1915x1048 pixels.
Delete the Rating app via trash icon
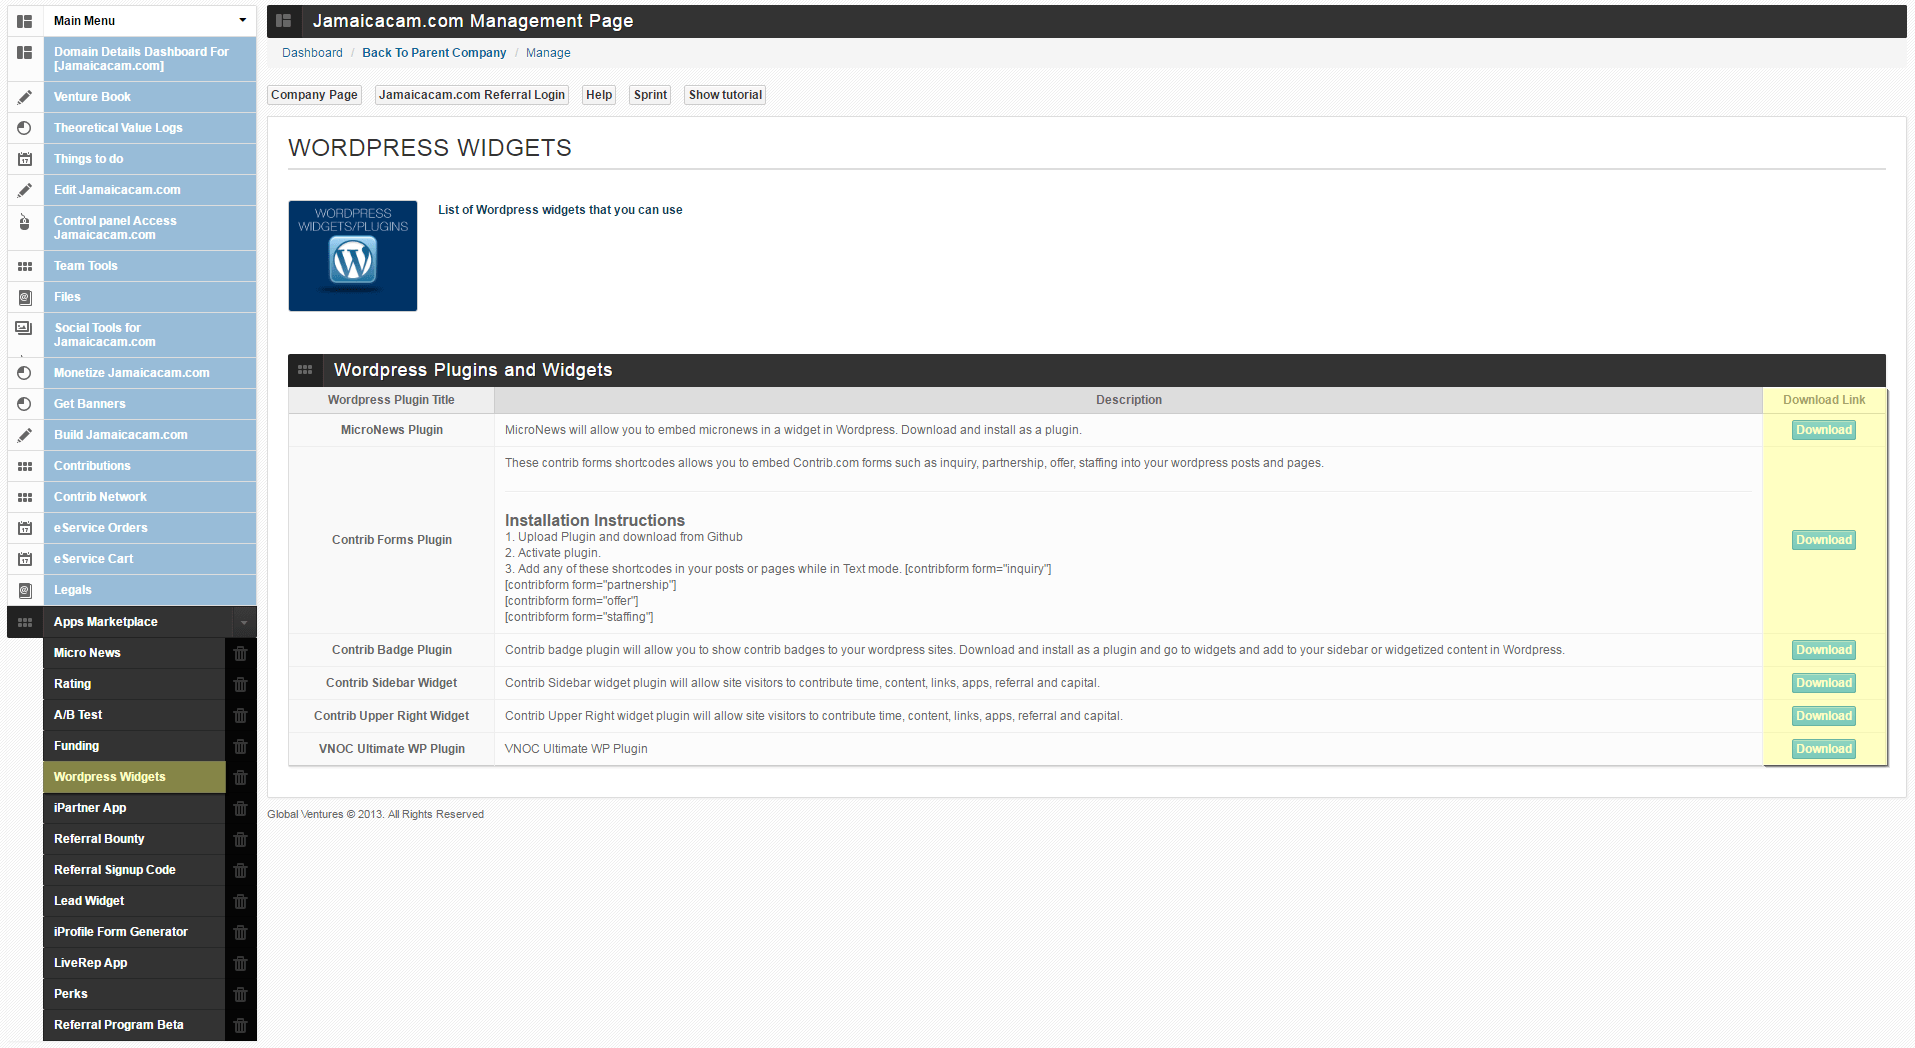click(240, 684)
